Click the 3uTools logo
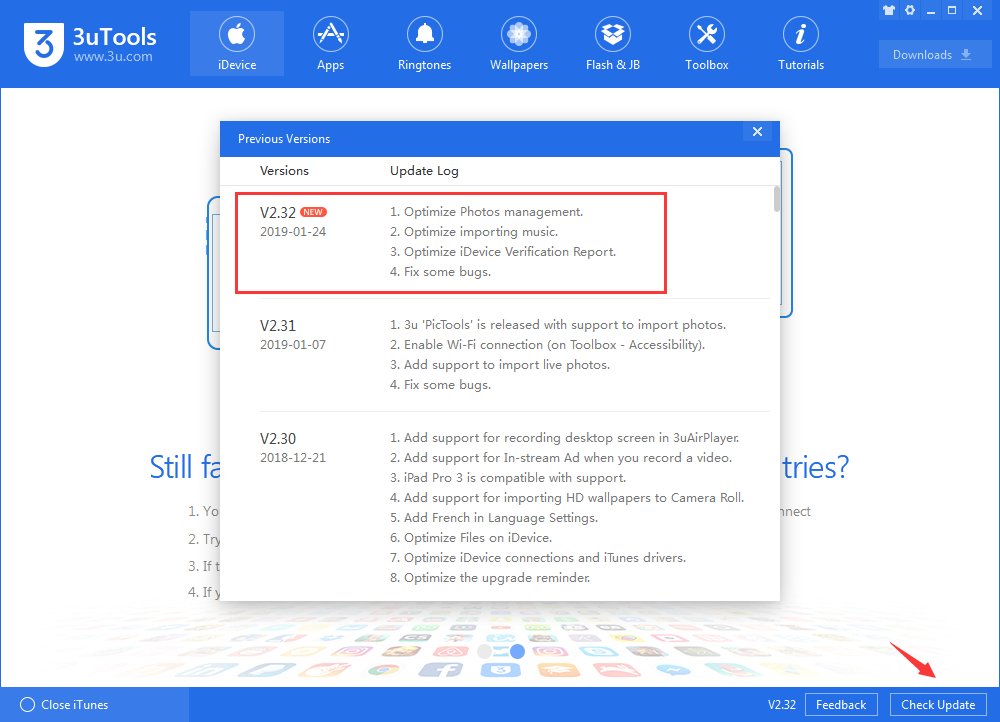The width and height of the screenshot is (1000, 722). tap(90, 44)
